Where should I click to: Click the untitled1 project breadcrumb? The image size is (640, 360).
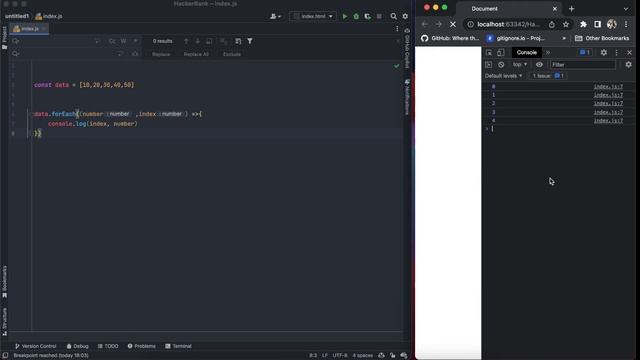pos(17,16)
